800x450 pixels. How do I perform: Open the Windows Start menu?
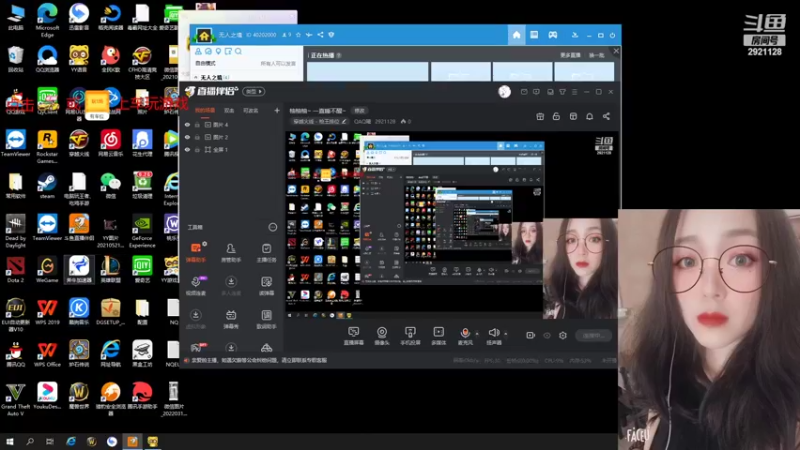point(9,441)
